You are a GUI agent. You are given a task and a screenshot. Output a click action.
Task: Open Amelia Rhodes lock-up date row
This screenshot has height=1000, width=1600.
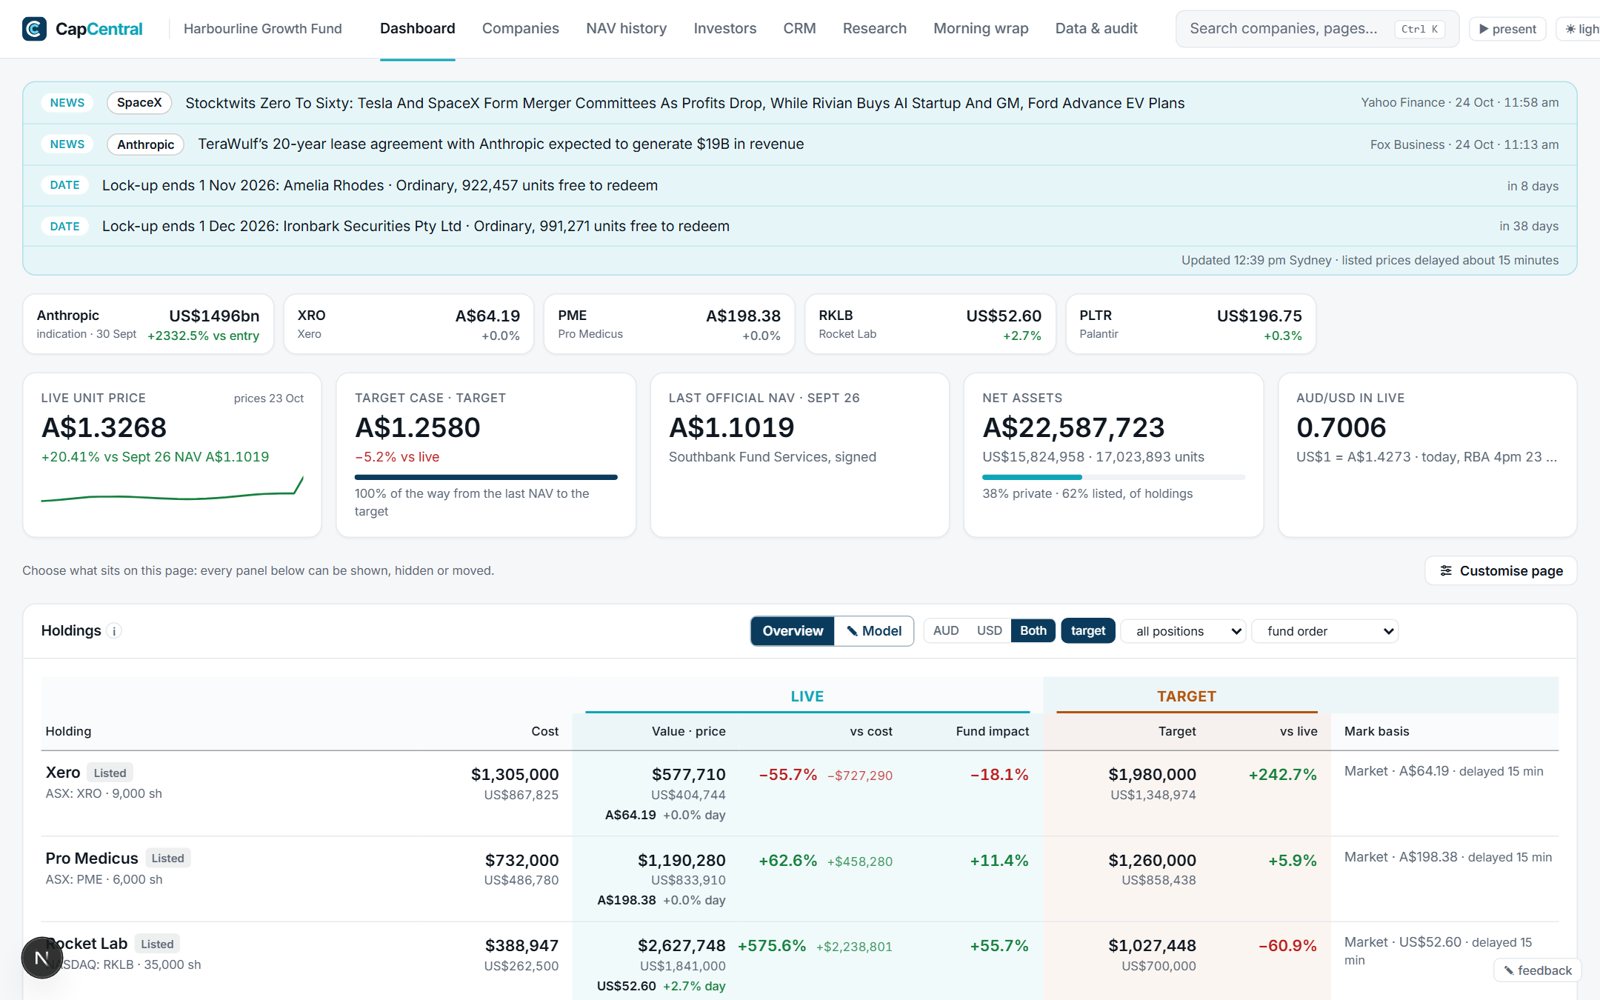800,186
